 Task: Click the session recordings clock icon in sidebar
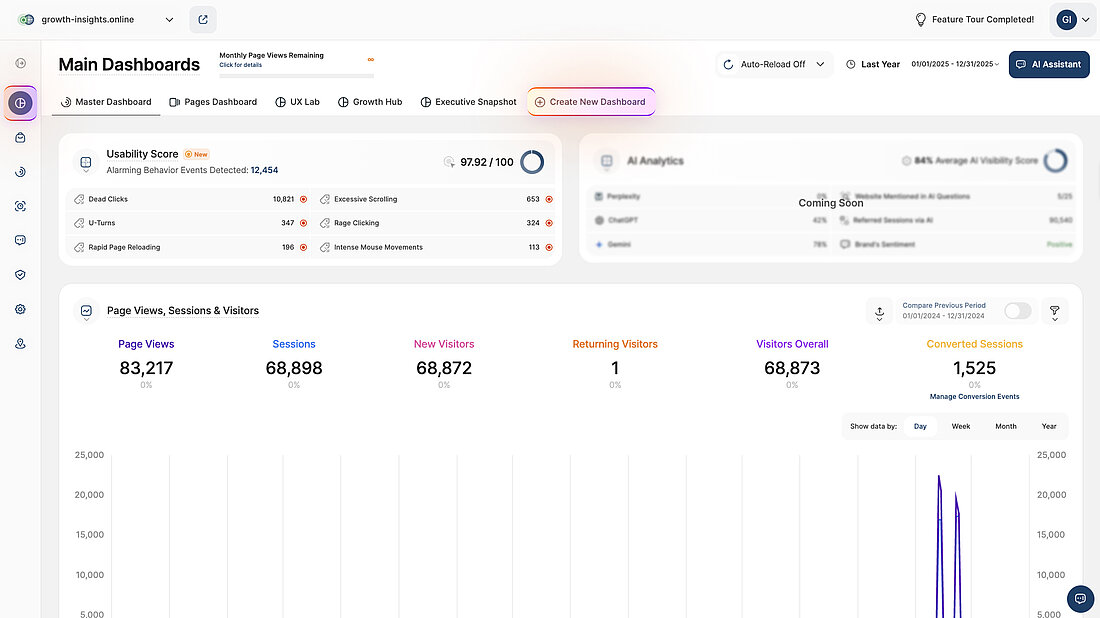point(20,171)
